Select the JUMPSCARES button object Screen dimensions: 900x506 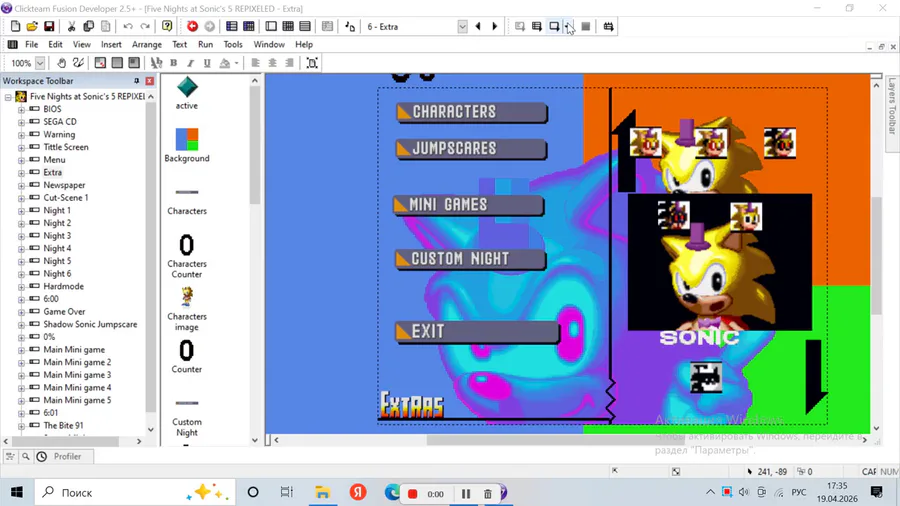471,149
